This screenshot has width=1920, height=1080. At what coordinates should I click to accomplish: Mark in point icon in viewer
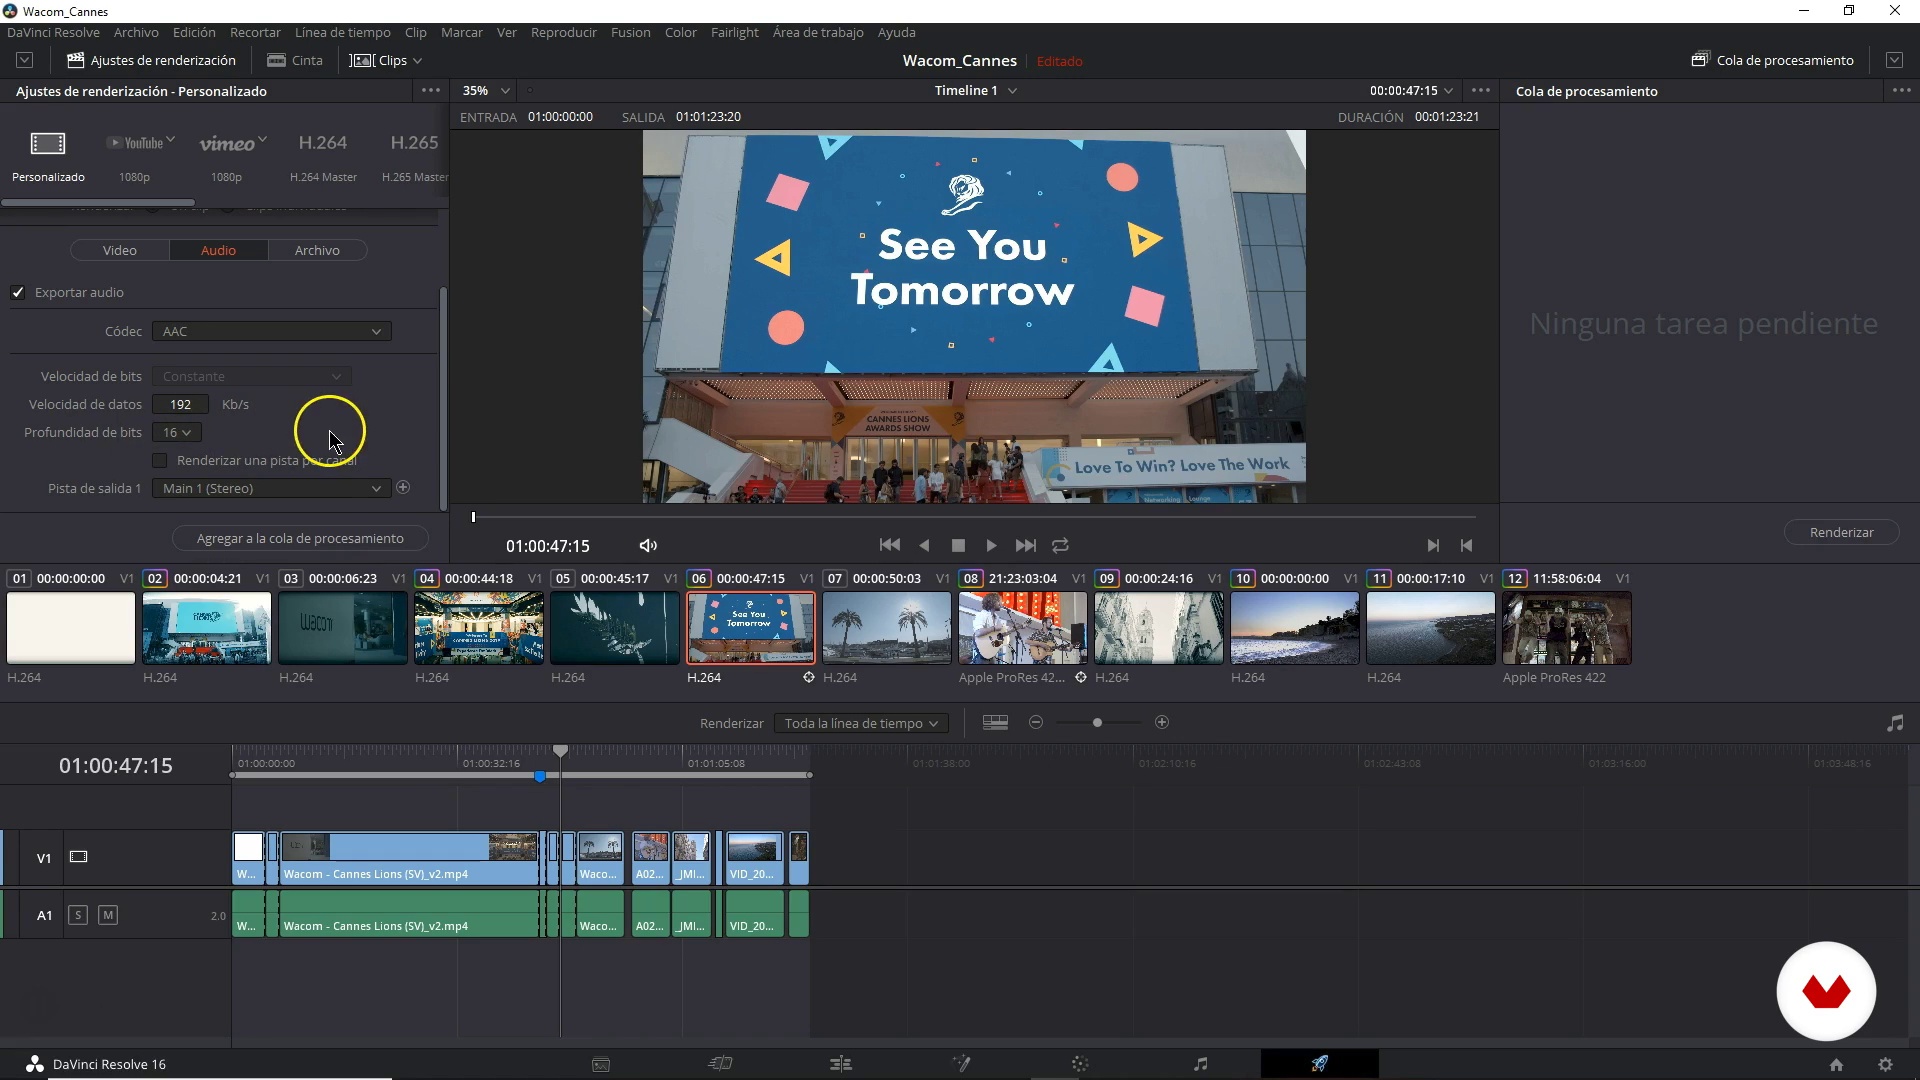[1433, 546]
